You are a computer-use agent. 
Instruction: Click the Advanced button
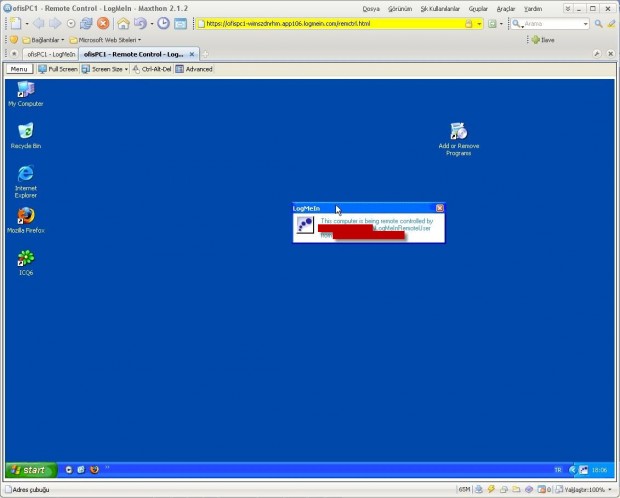click(194, 69)
